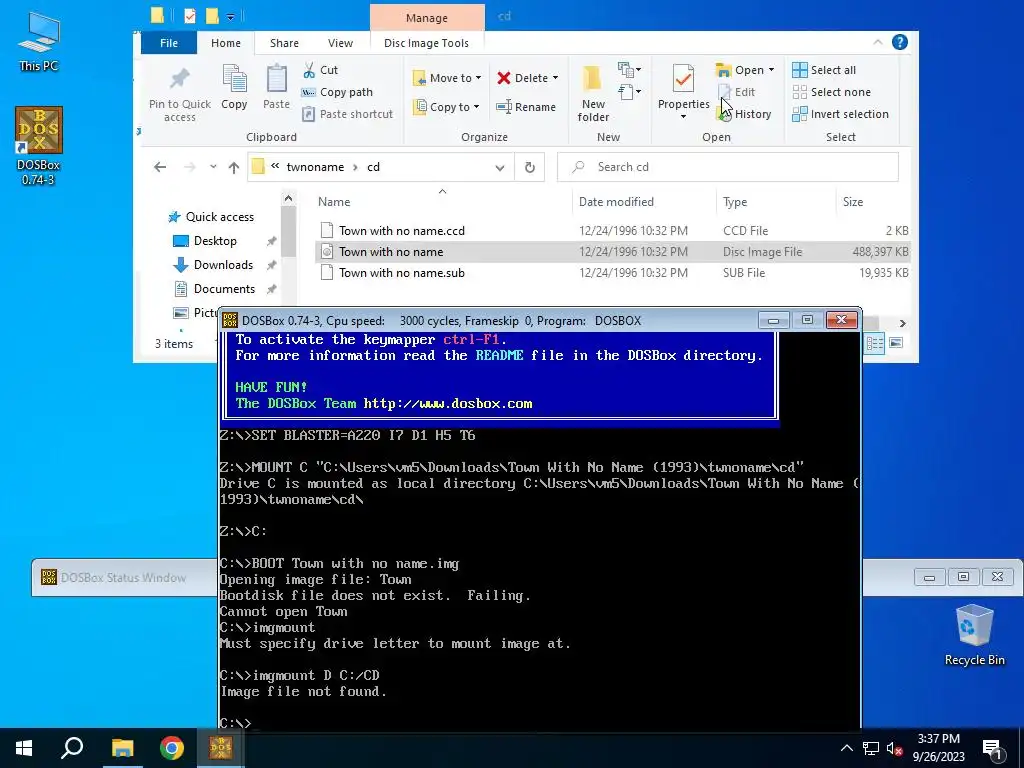Click the Windows Start button
The height and width of the screenshot is (768, 1024).
click(24, 748)
